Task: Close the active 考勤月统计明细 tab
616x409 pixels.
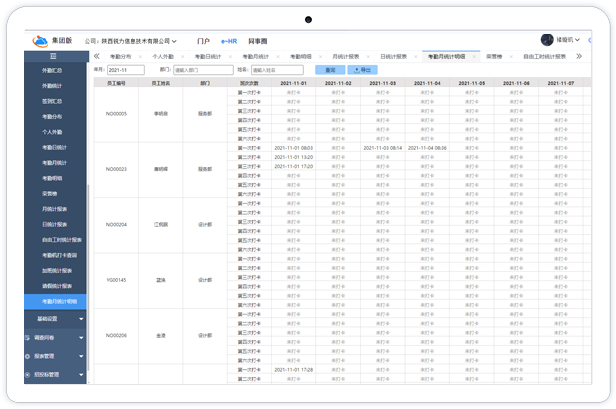Action: click(x=474, y=57)
